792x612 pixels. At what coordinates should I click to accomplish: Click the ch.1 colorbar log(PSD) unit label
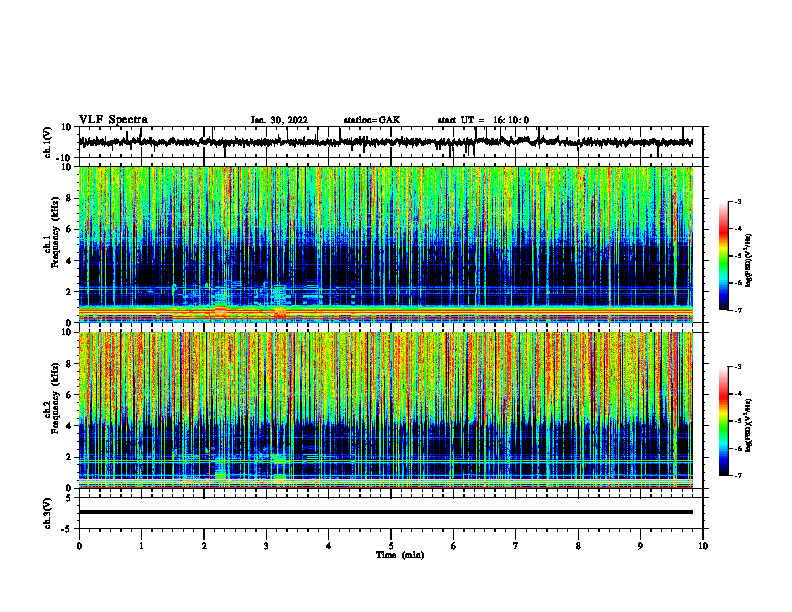749,261
